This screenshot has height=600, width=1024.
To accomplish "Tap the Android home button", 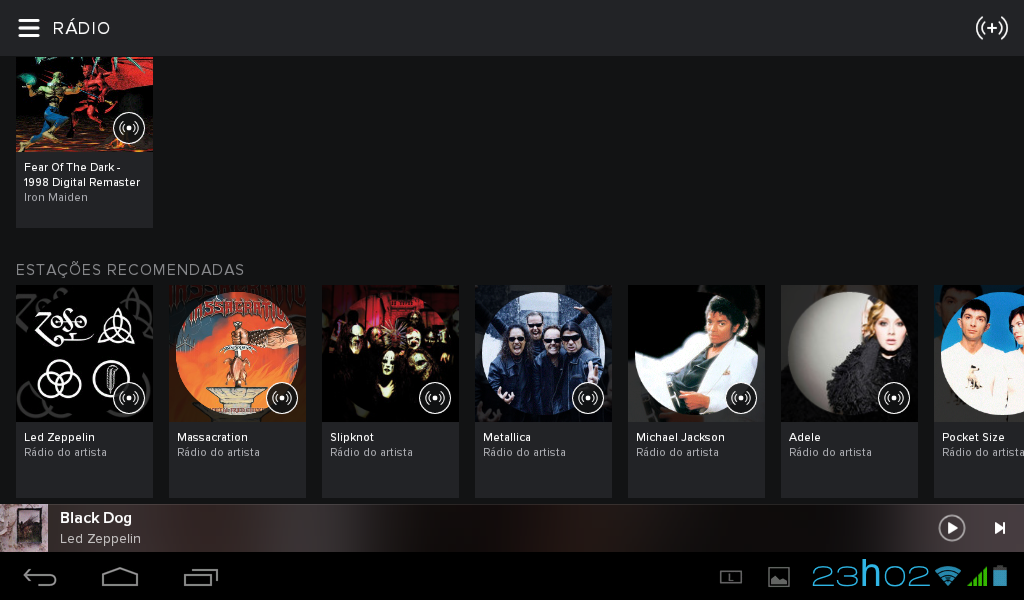I will point(120,577).
